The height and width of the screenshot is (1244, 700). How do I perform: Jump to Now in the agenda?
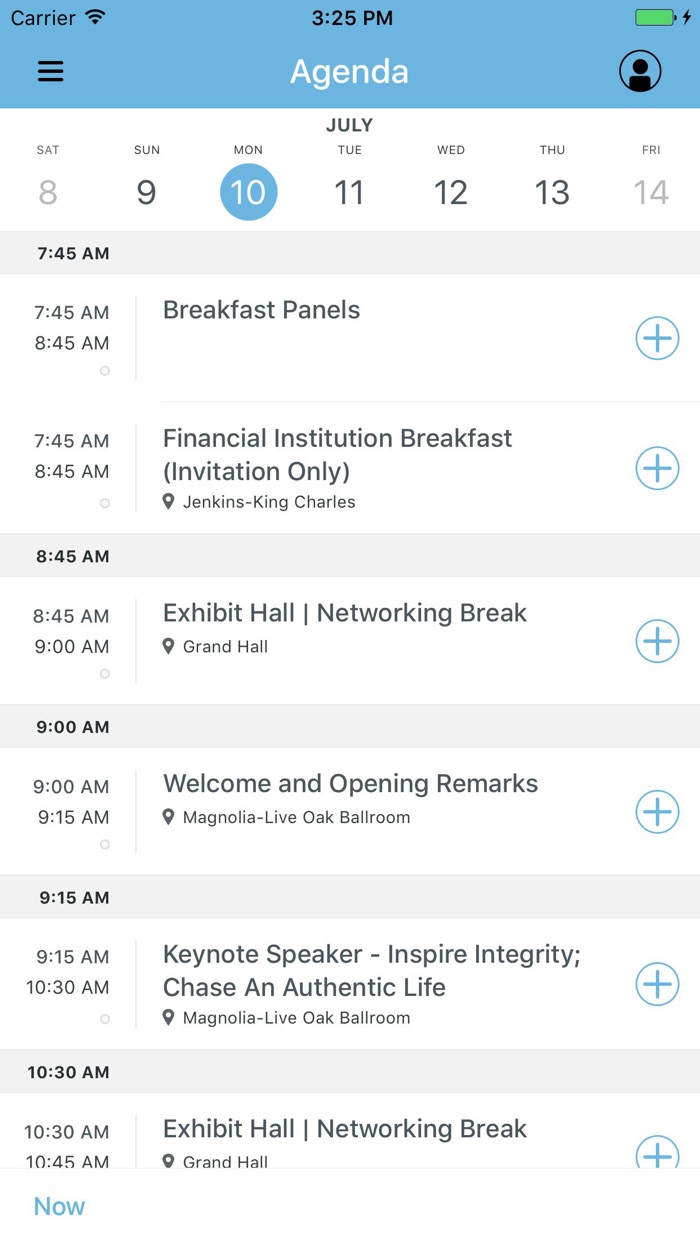(58, 1206)
